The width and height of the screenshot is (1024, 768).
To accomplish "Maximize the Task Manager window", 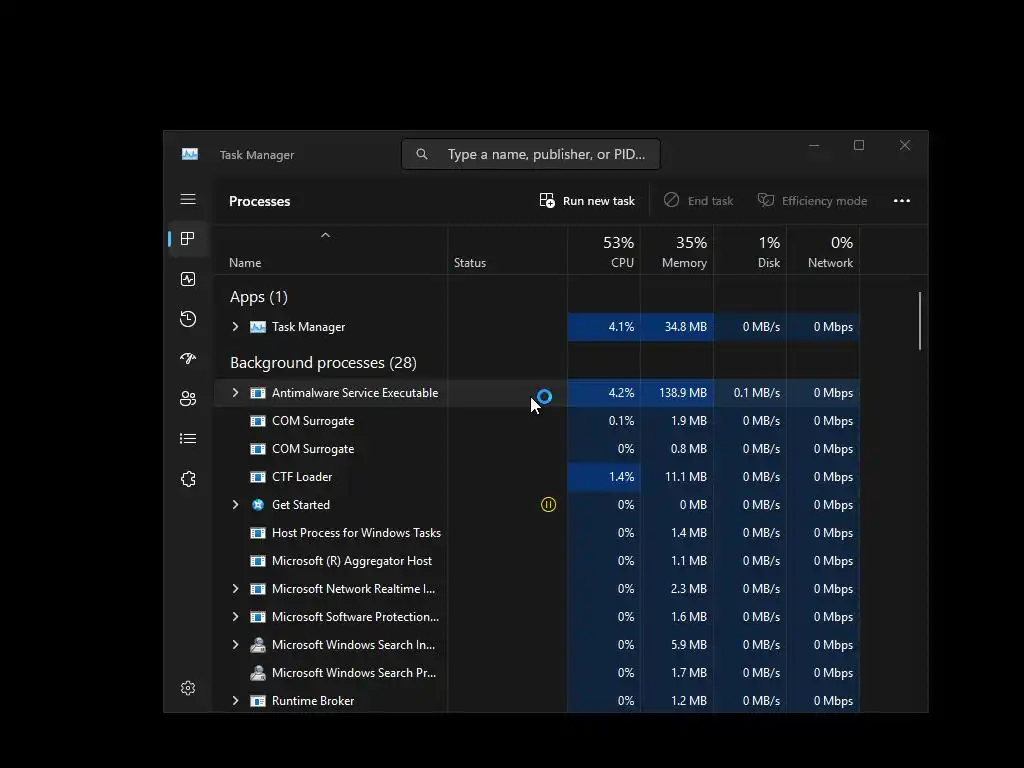I will click(859, 145).
